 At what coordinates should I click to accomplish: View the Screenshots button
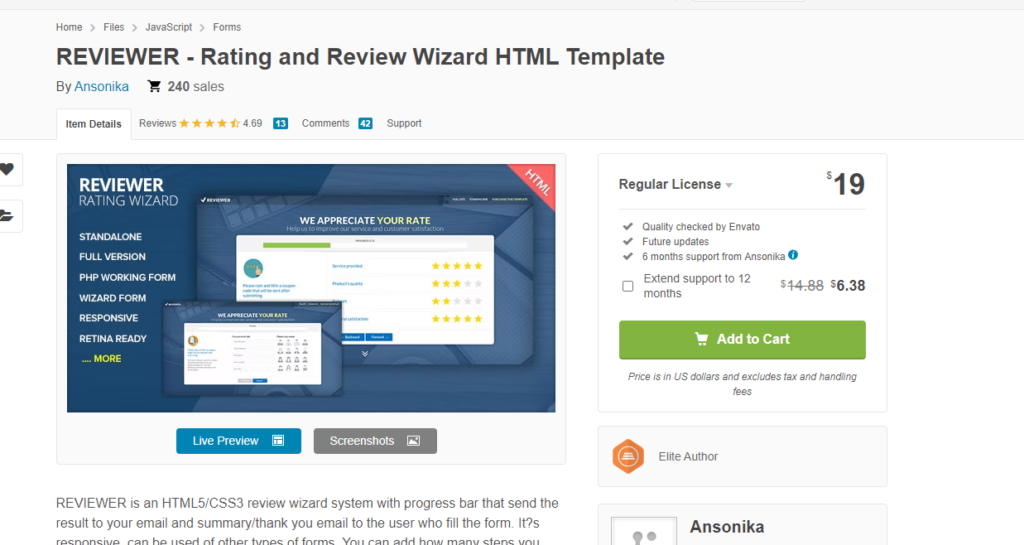375,441
